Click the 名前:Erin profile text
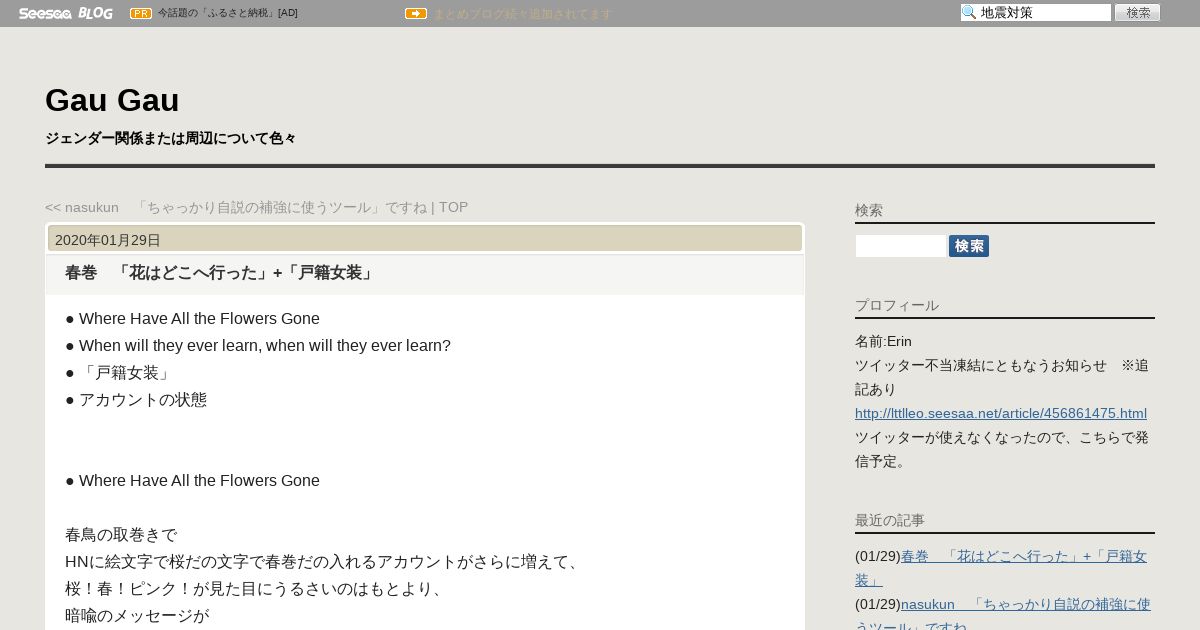This screenshot has height=630, width=1200. click(883, 341)
